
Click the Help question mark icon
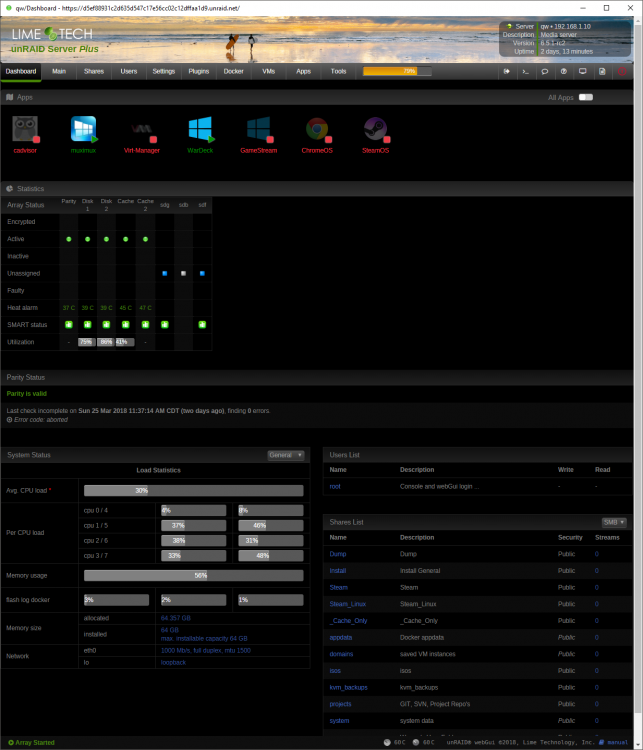coord(564,71)
